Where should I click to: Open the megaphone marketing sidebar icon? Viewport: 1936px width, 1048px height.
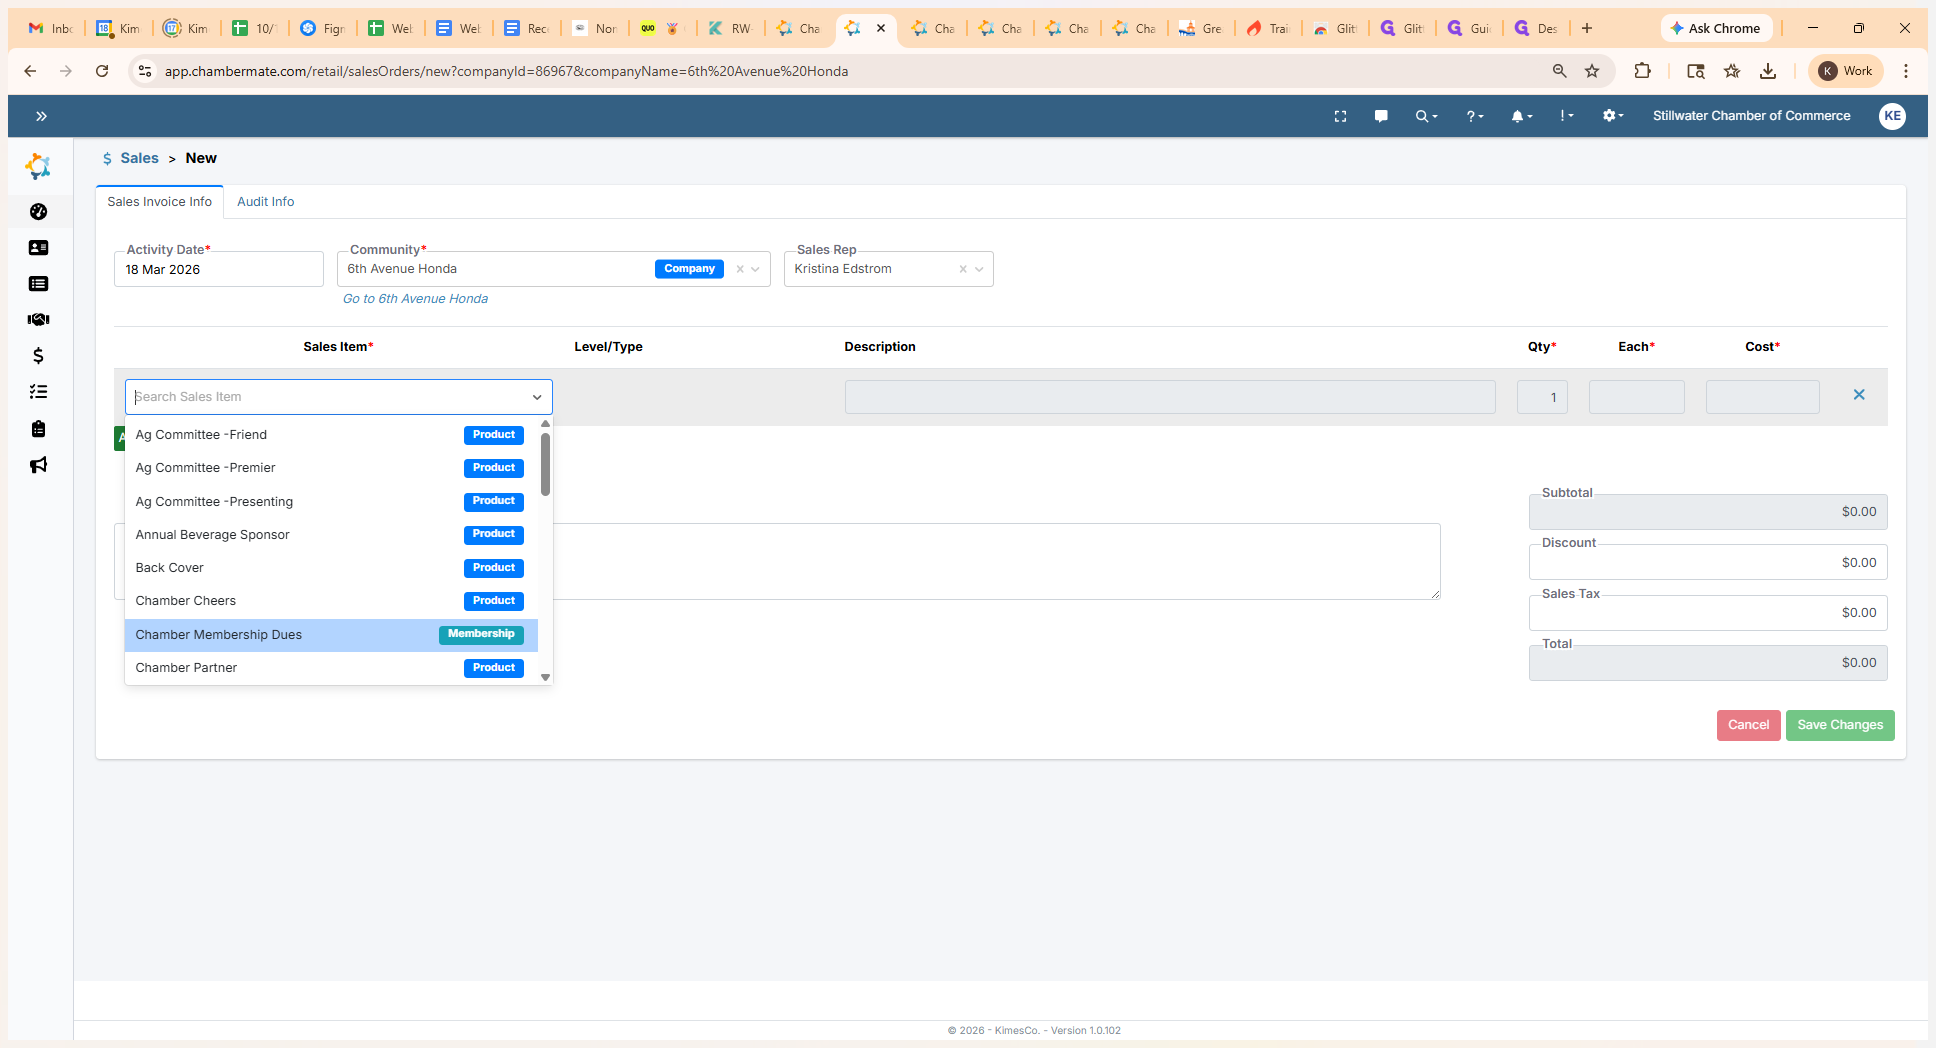38,465
